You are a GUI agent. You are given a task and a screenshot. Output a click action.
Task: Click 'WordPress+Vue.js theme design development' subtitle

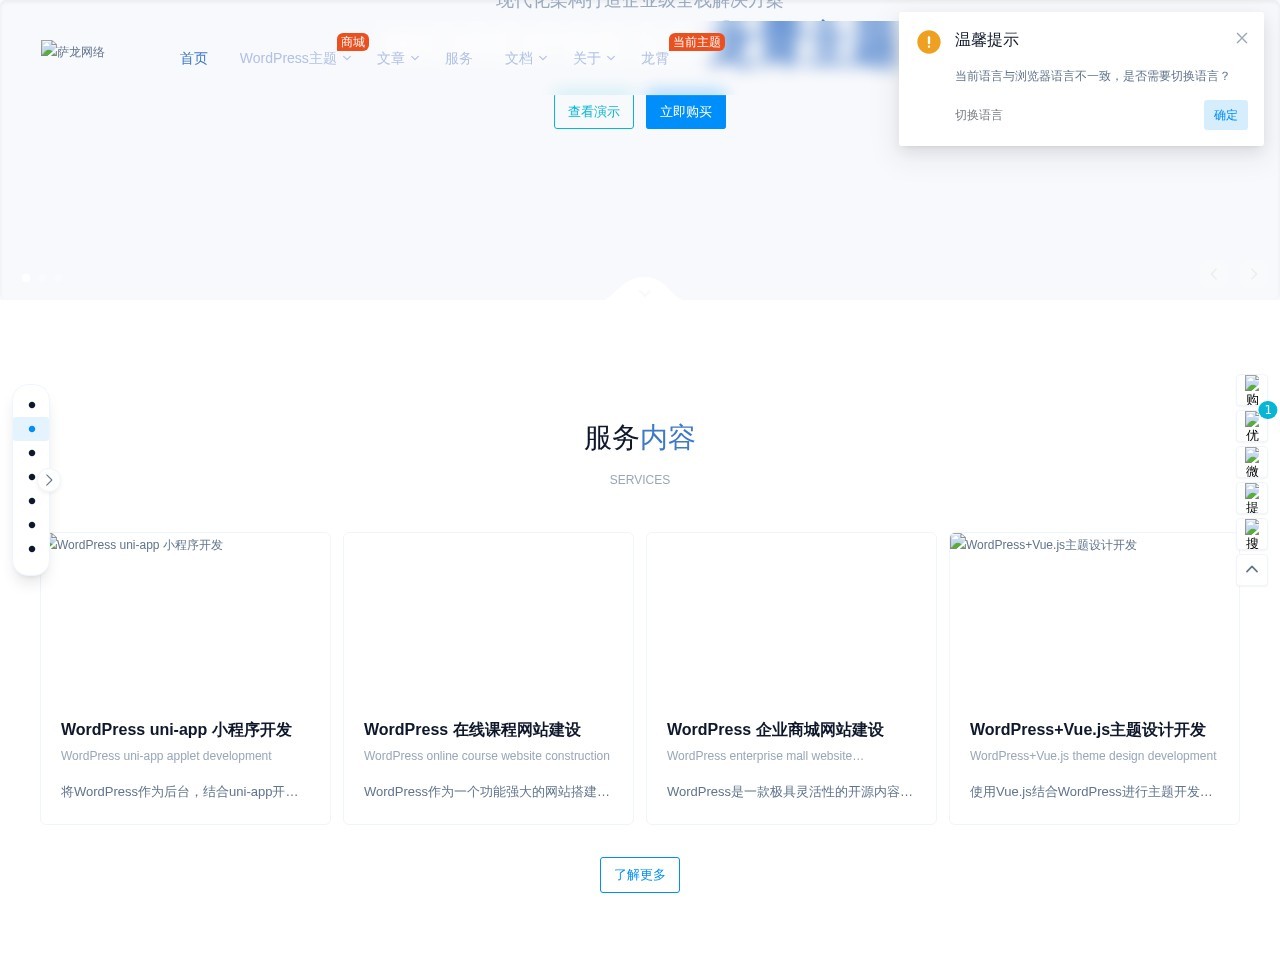[1093, 756]
